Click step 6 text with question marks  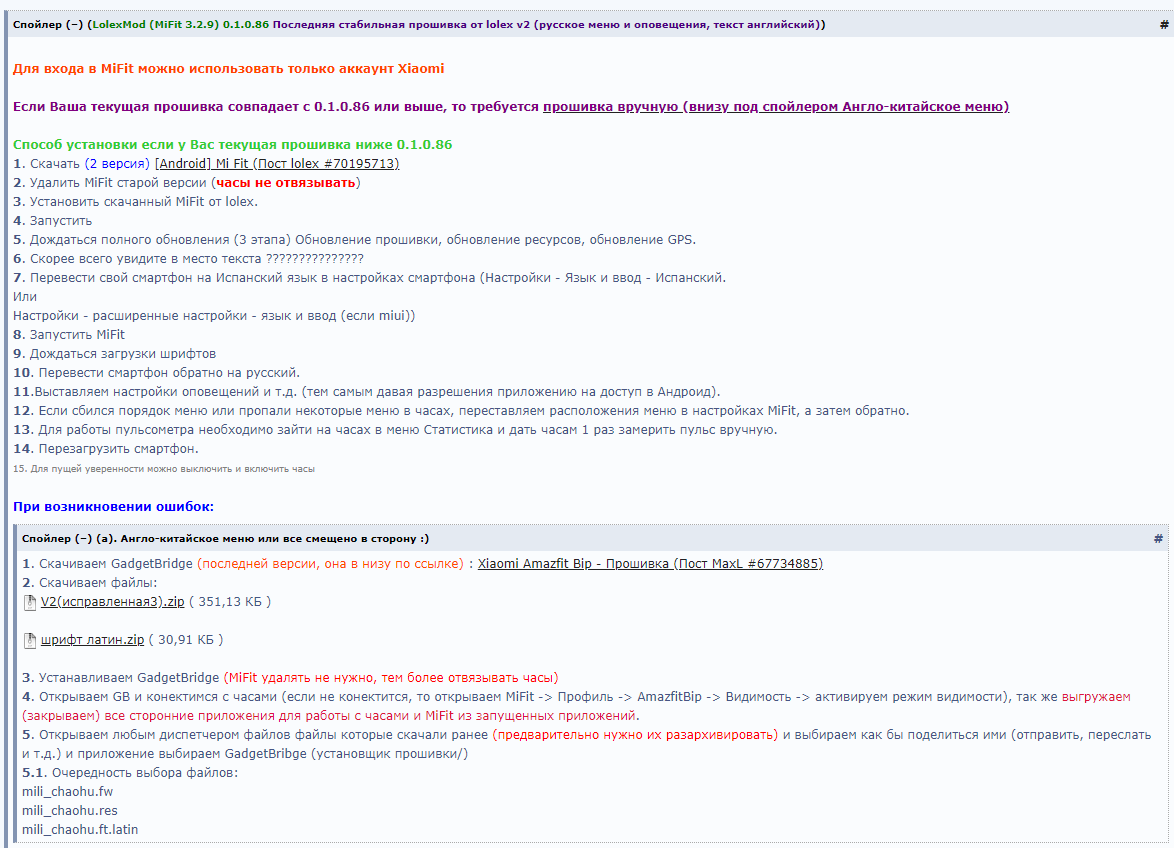(188, 259)
